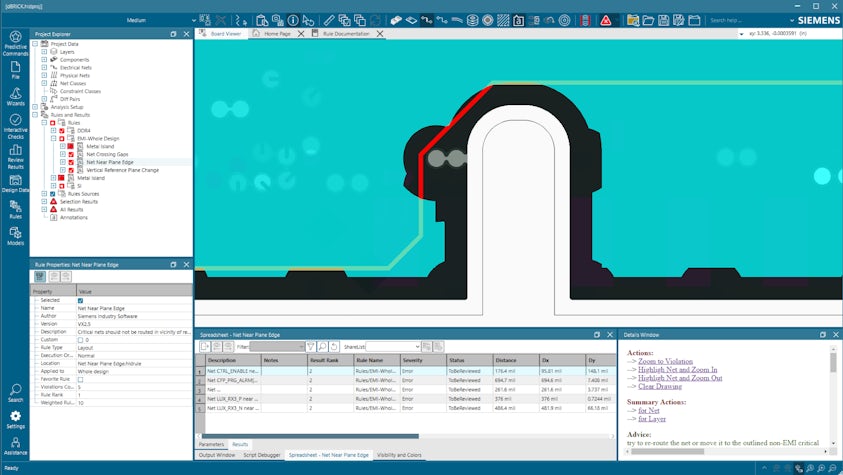
Task: Click the info toolbar icon
Action: [x=293, y=20]
